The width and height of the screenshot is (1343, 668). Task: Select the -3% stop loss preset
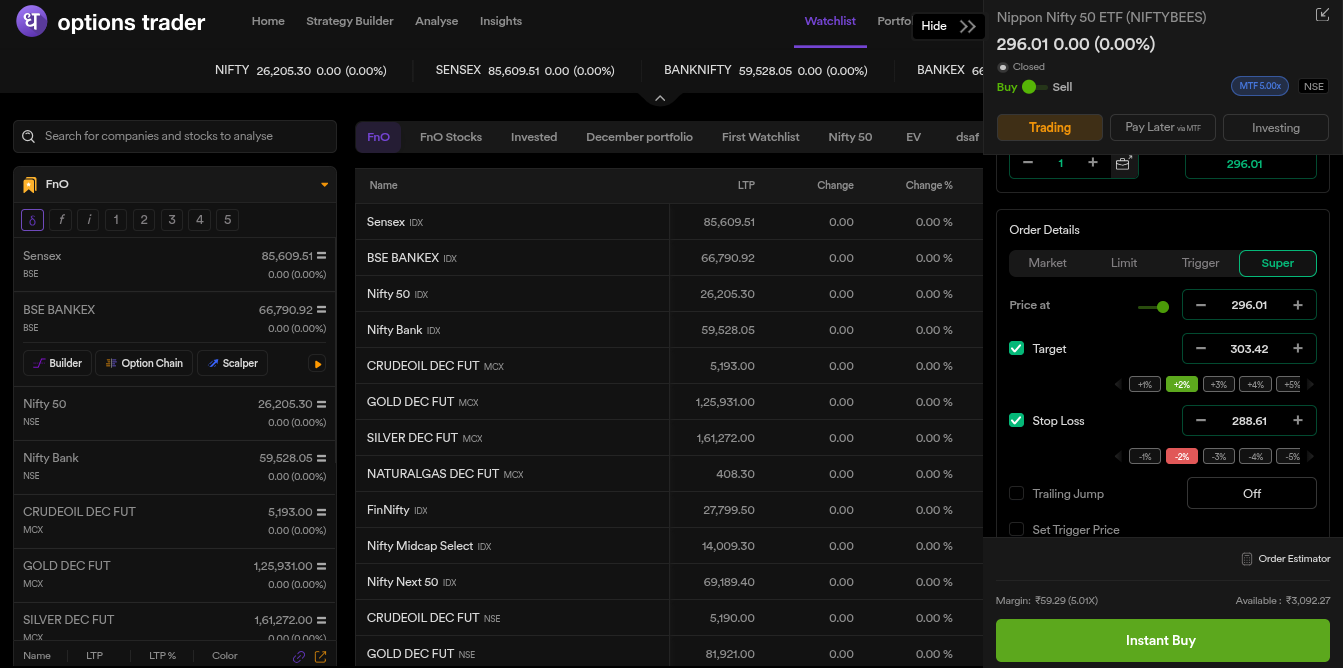click(x=1218, y=456)
